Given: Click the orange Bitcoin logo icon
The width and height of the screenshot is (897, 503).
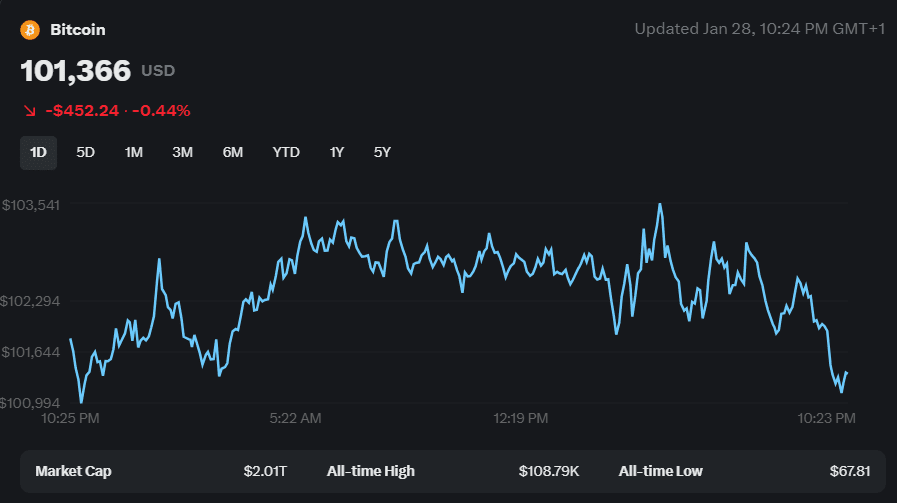Looking at the screenshot, I should click(x=30, y=30).
